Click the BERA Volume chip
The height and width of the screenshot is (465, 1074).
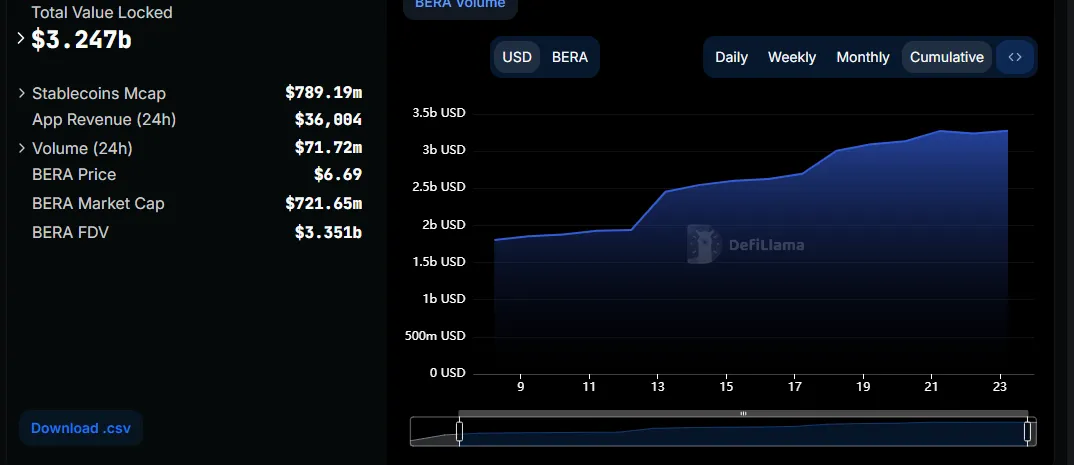460,5
